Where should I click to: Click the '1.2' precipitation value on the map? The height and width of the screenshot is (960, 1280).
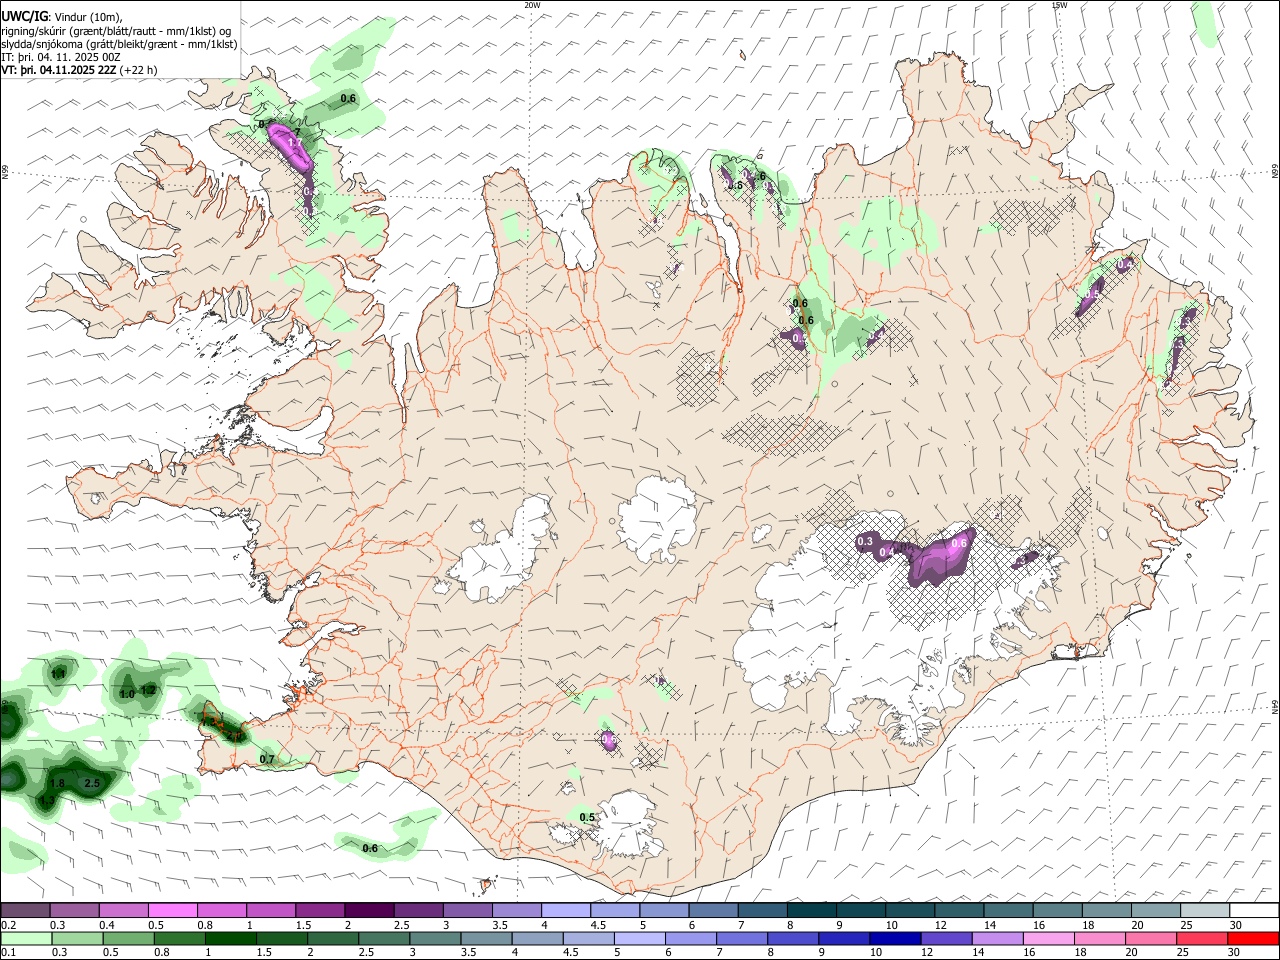coord(148,690)
